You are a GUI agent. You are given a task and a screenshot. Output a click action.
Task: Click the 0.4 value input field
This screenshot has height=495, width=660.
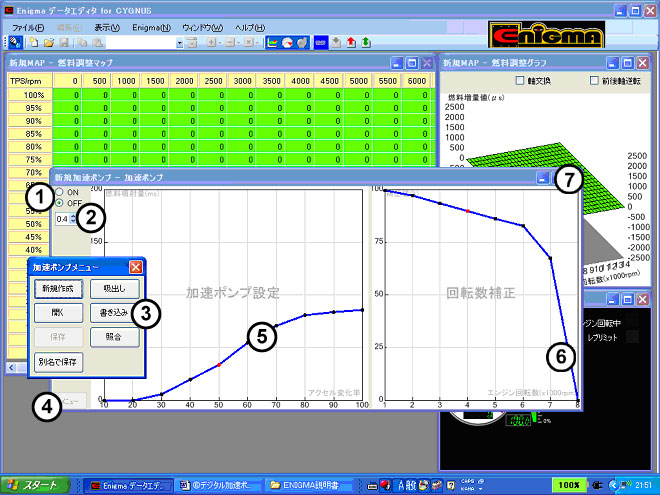[x=62, y=219]
